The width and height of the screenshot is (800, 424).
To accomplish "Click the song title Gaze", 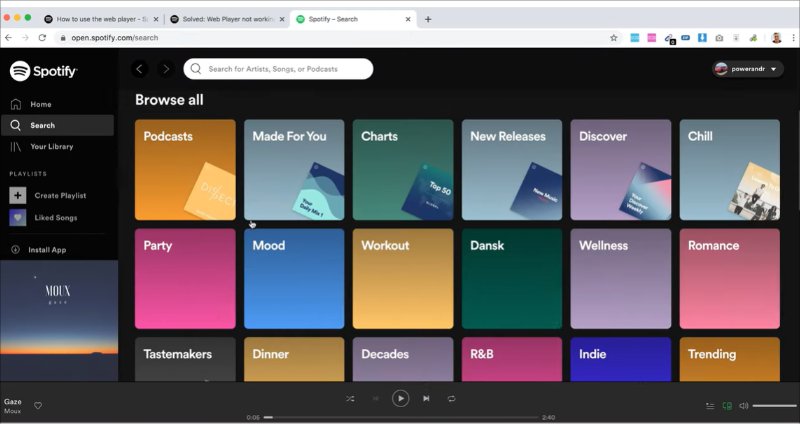I will click(13, 402).
